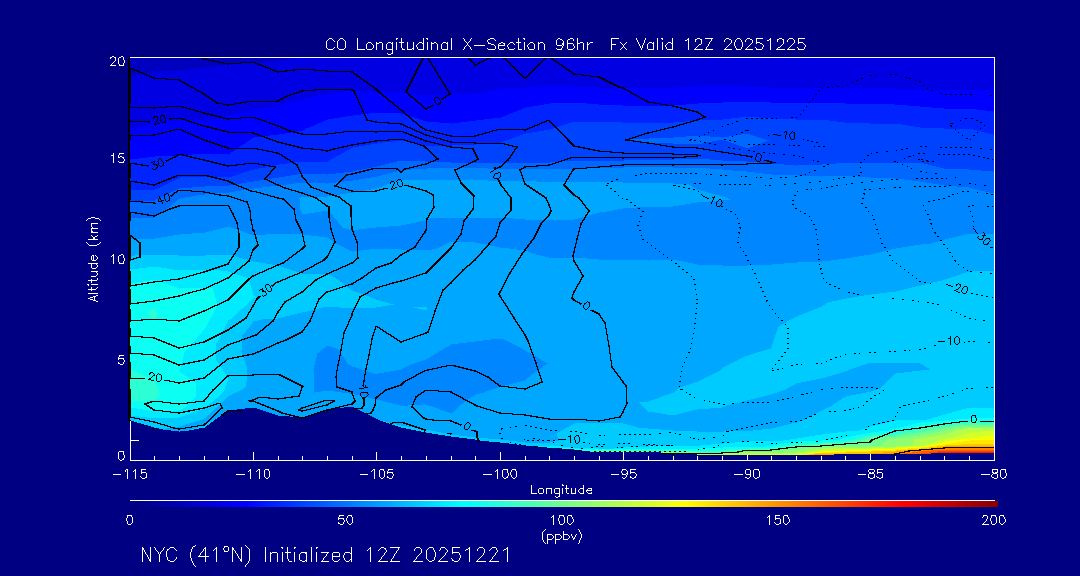
Task: Click the longitude tick label -90
Action: tap(747, 475)
